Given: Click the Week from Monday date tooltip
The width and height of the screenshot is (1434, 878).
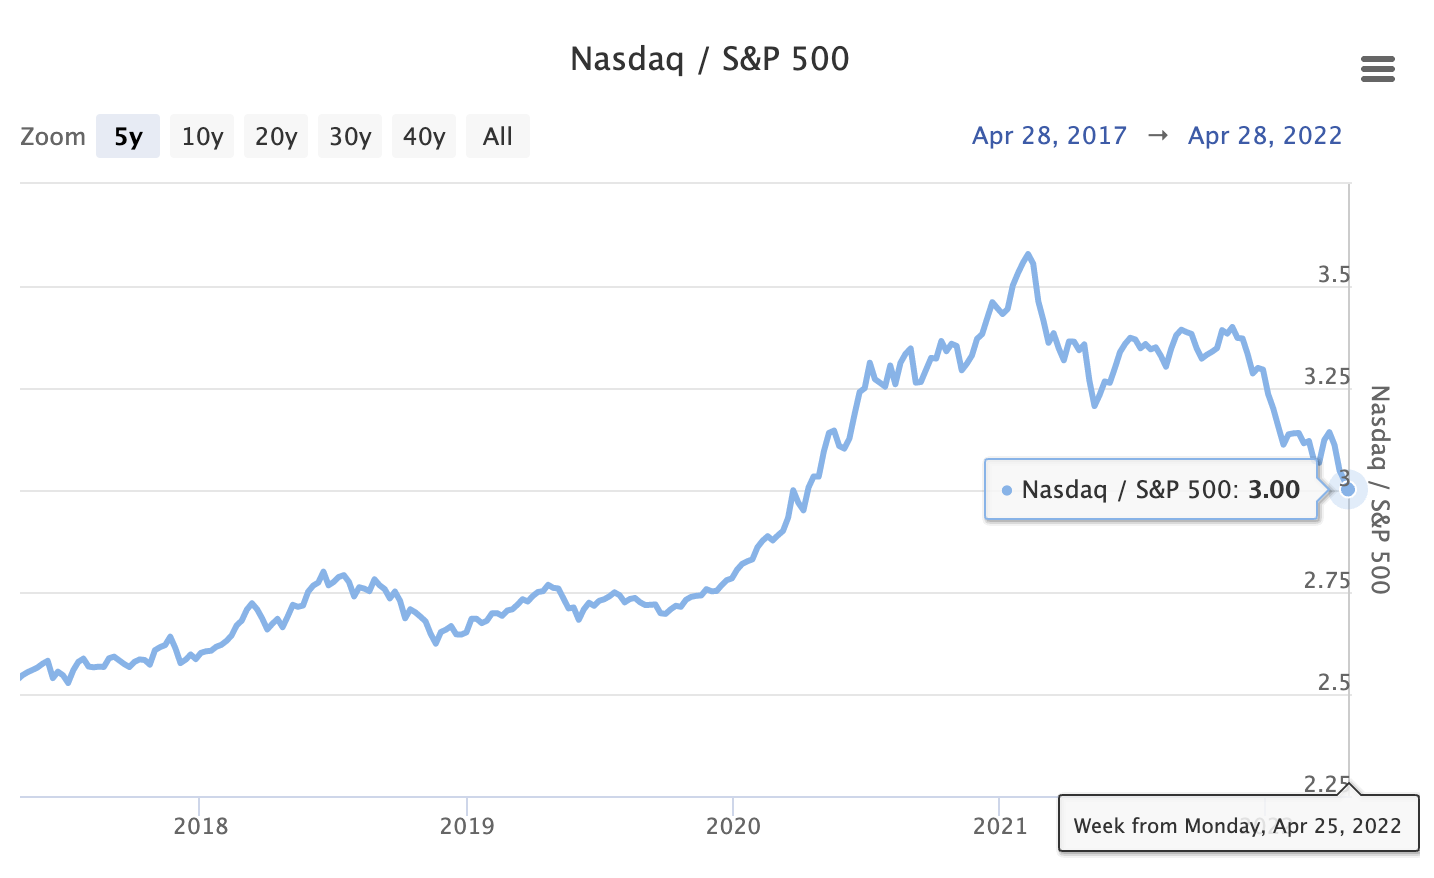Looking at the screenshot, I should point(1237,826).
